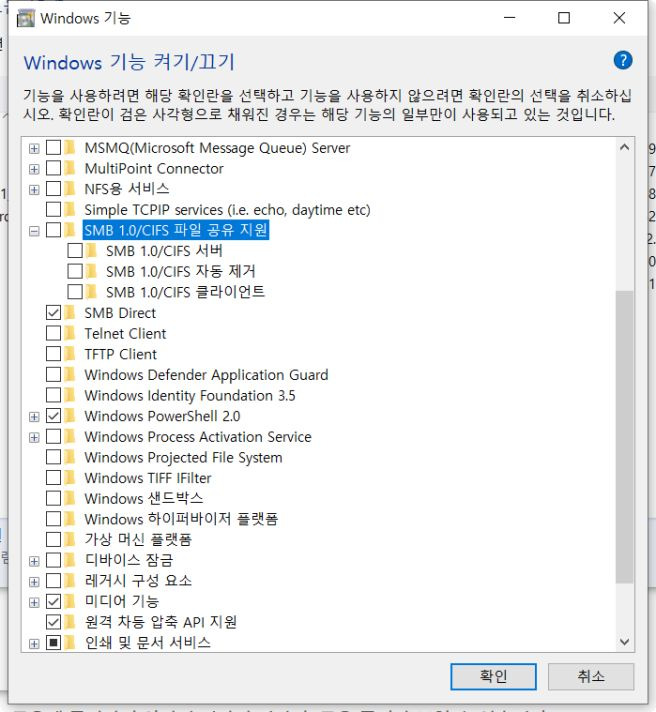
Task: Enable Simple TCPIP services checkbox
Action: pyautogui.click(x=53, y=209)
